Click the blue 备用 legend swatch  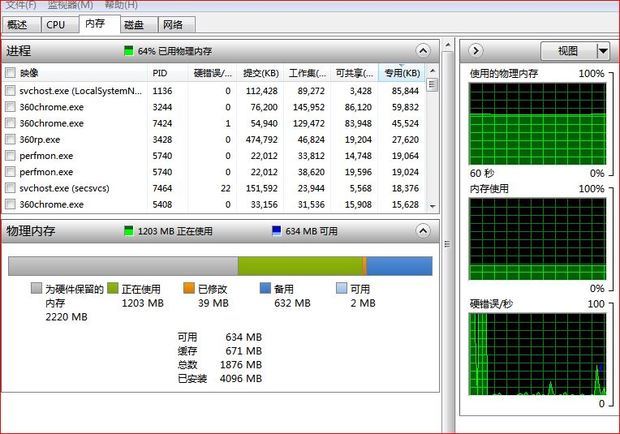pyautogui.click(x=265, y=288)
